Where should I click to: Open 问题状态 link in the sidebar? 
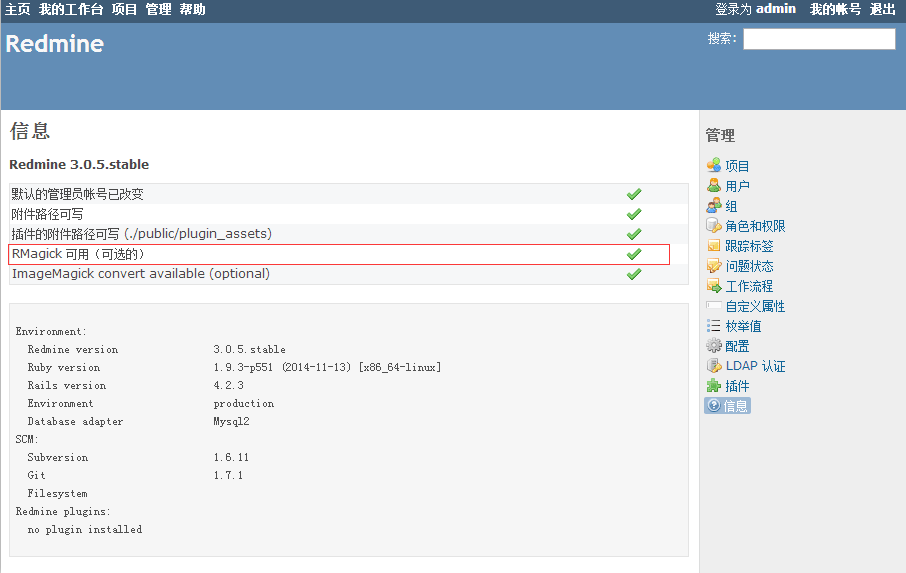pyautogui.click(x=749, y=266)
